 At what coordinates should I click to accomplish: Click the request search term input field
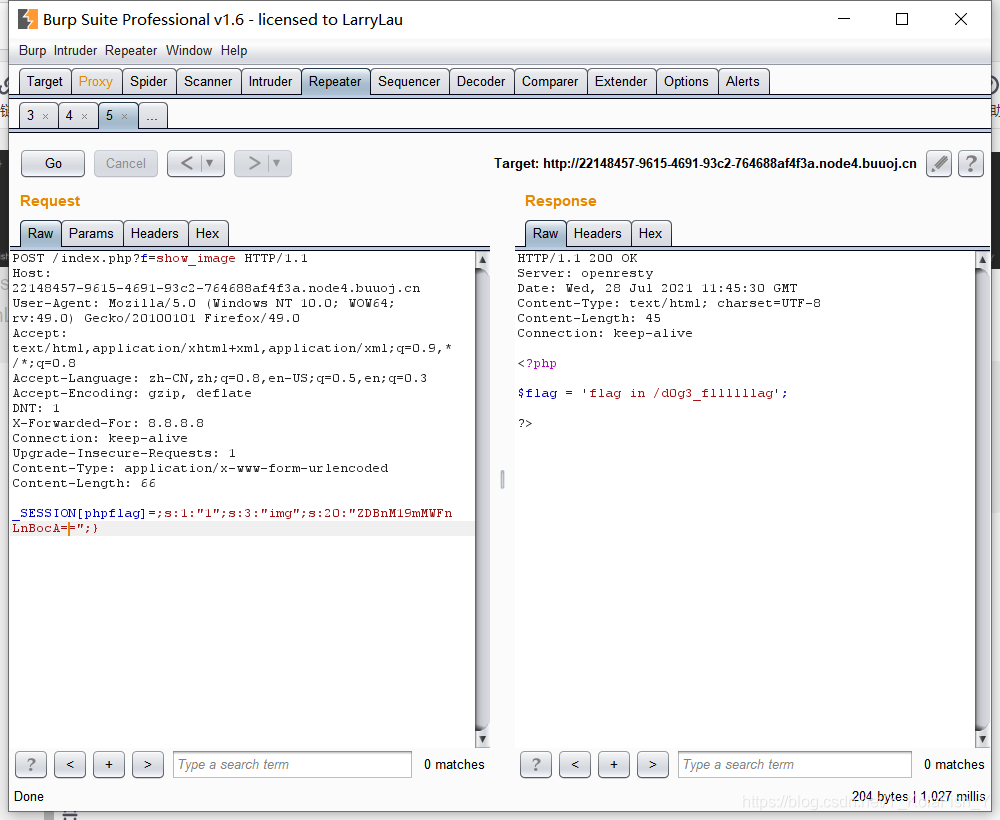click(x=292, y=765)
